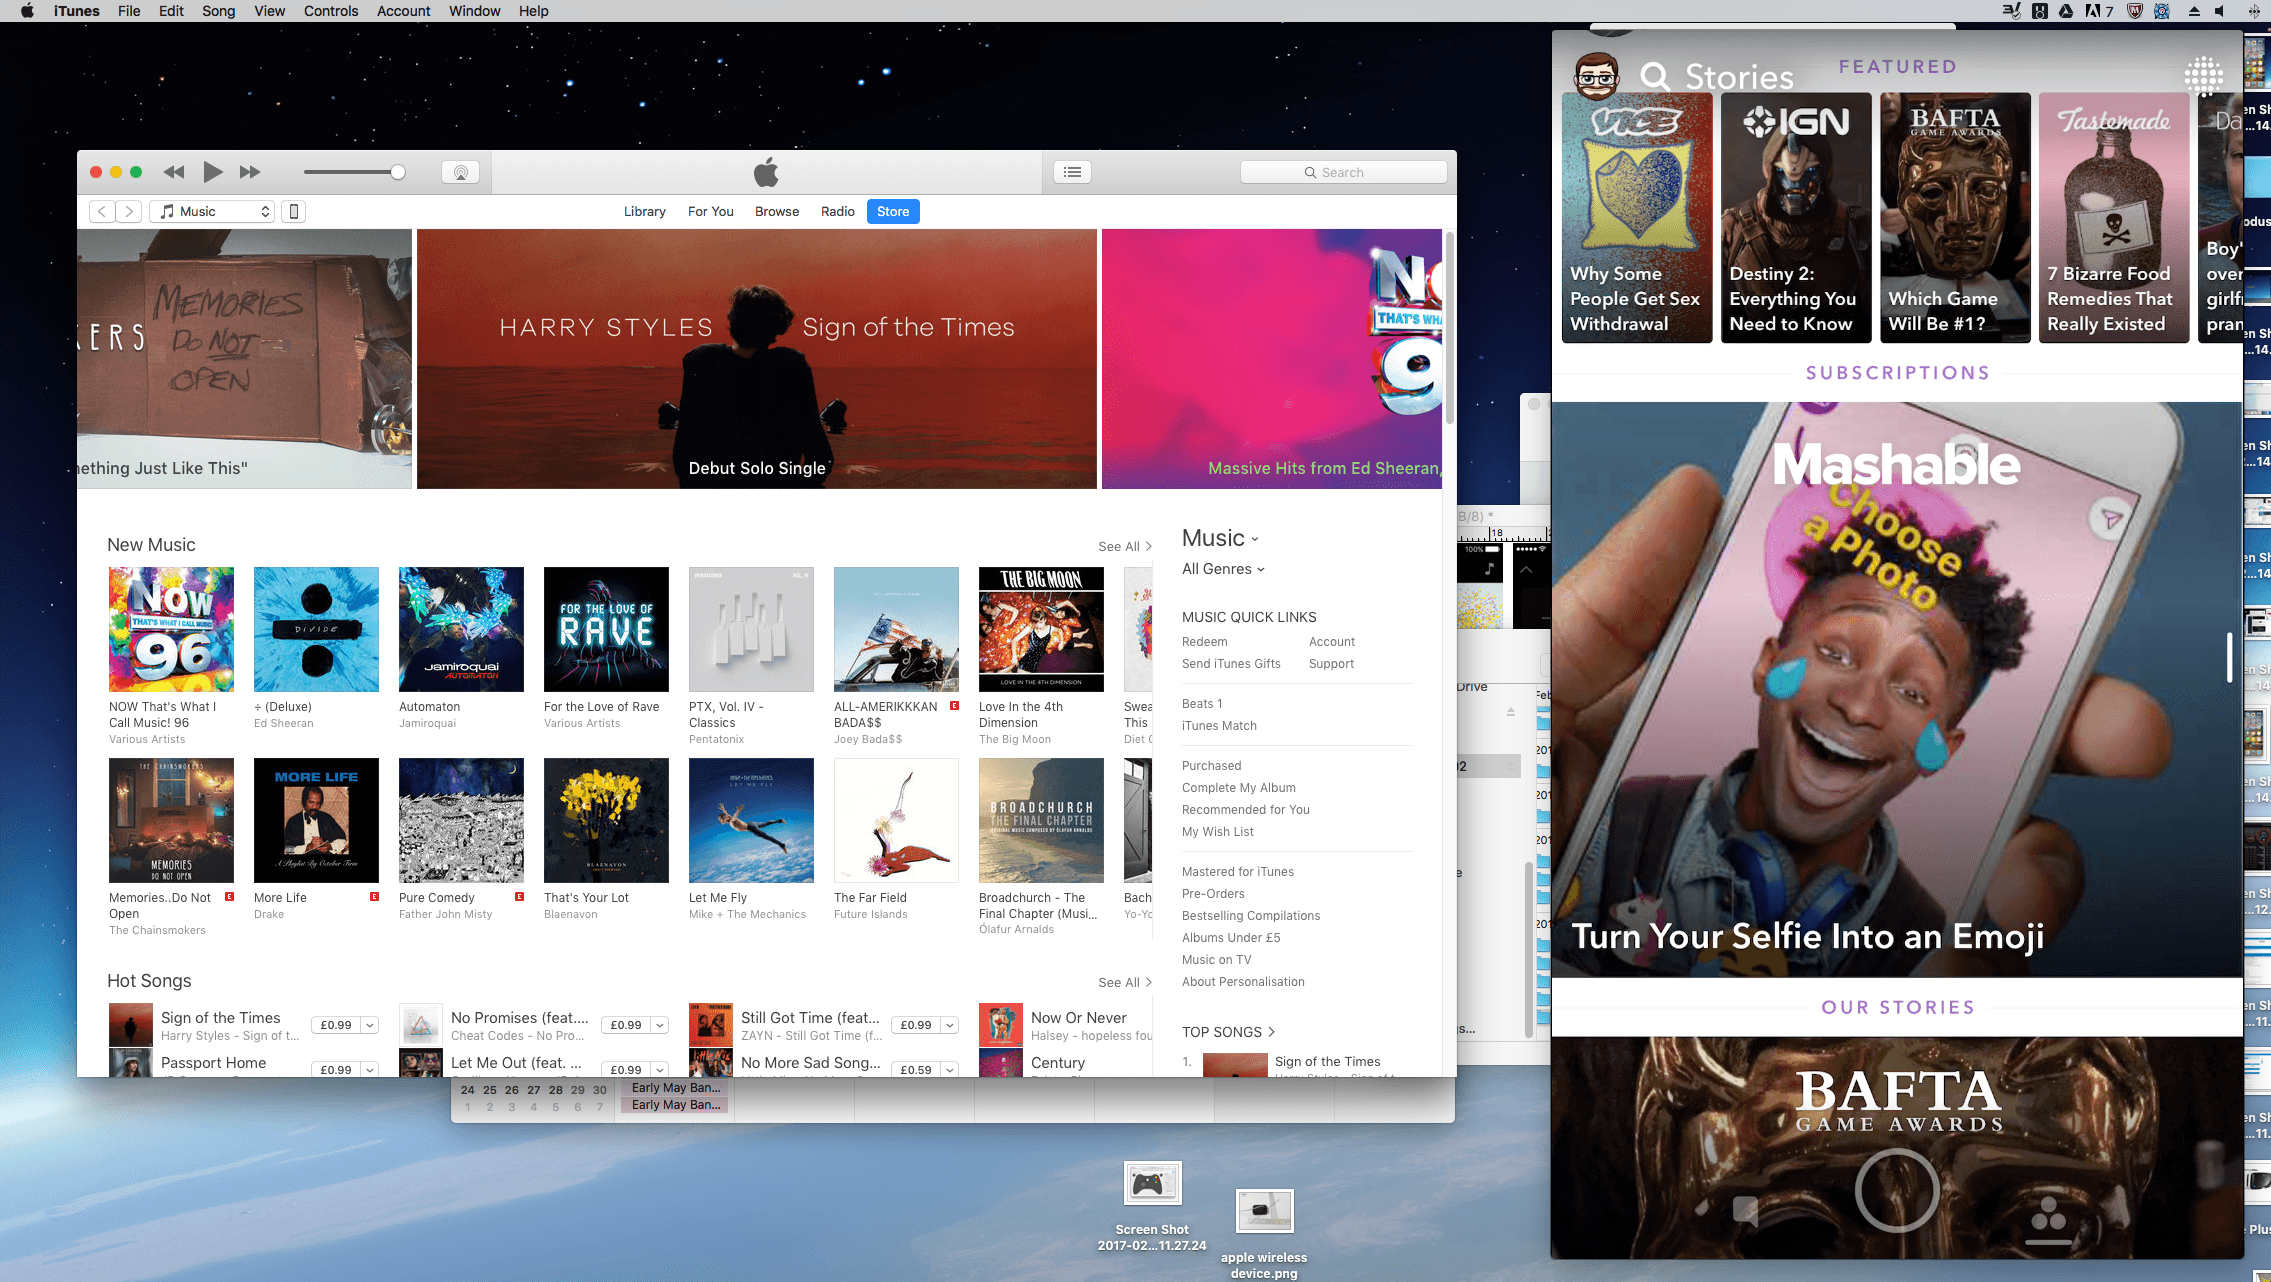
Task: Click See All next to New Music
Action: point(1125,546)
